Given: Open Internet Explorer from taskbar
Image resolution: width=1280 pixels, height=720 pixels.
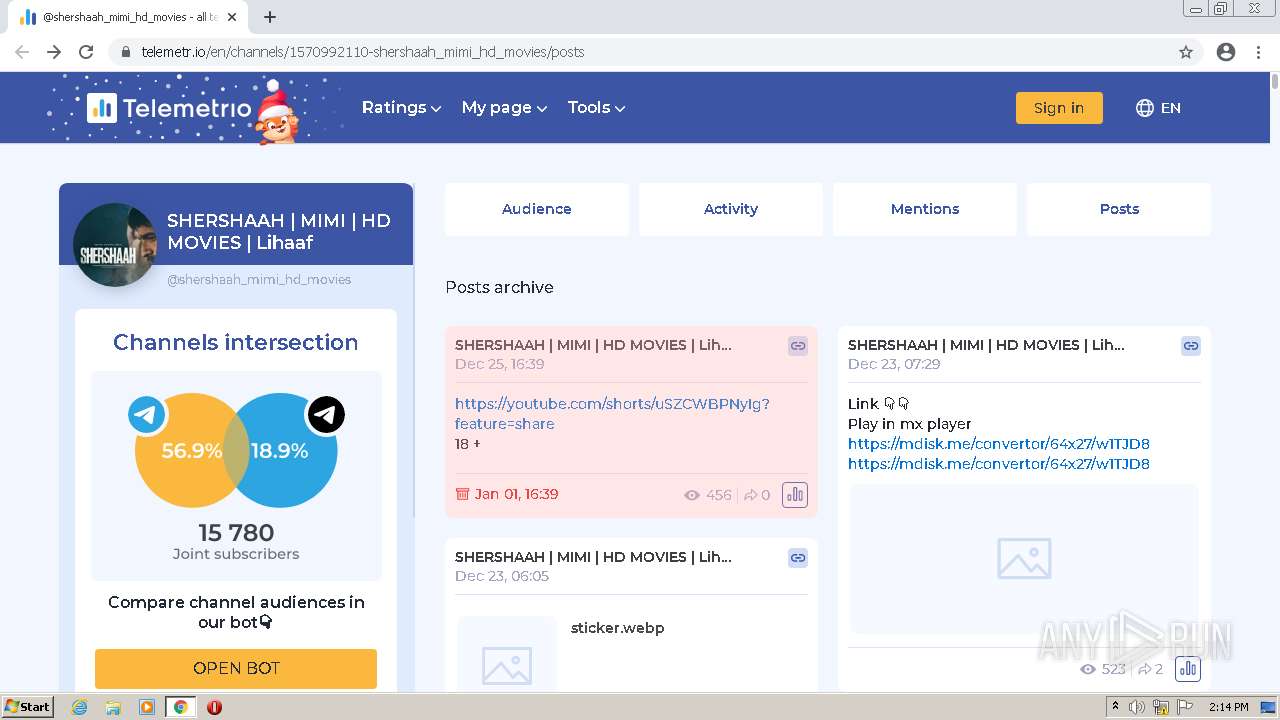Looking at the screenshot, I should [x=80, y=707].
